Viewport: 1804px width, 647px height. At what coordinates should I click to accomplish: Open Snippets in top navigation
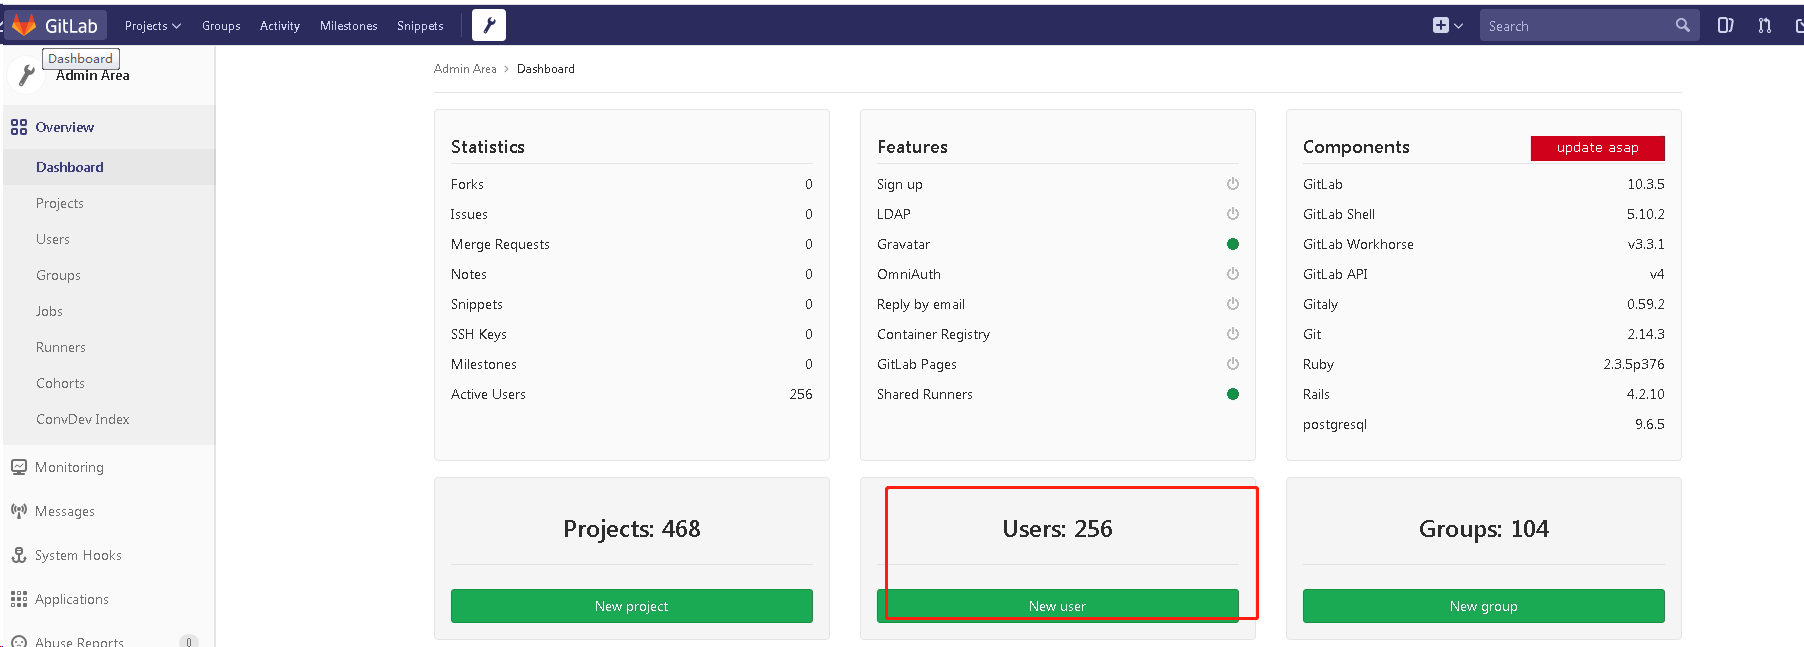420,26
